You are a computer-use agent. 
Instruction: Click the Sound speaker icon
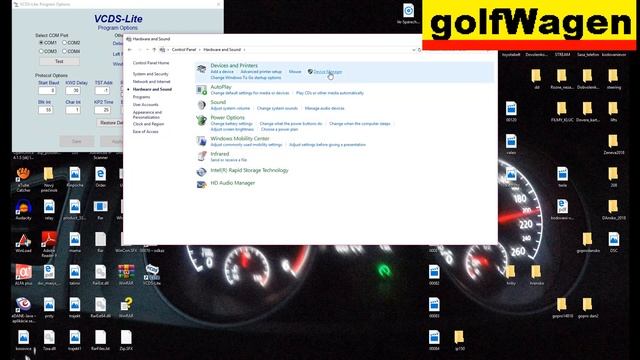coord(201,105)
